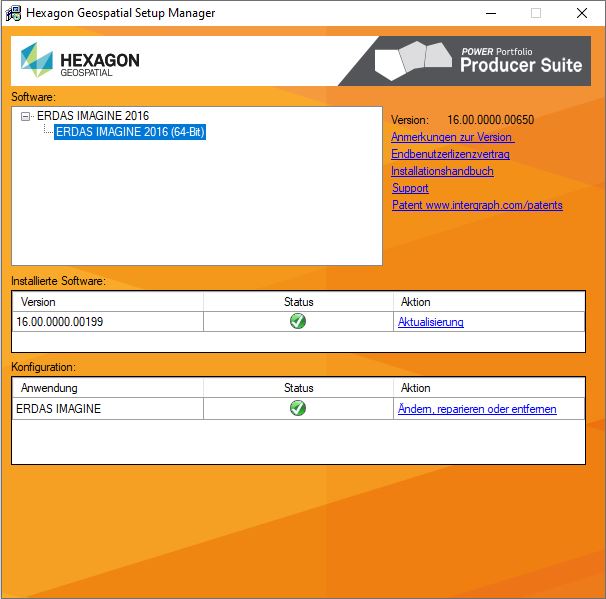The width and height of the screenshot is (606, 599).
Task: Click green check icon in Installierte Software row
Action: tap(298, 322)
